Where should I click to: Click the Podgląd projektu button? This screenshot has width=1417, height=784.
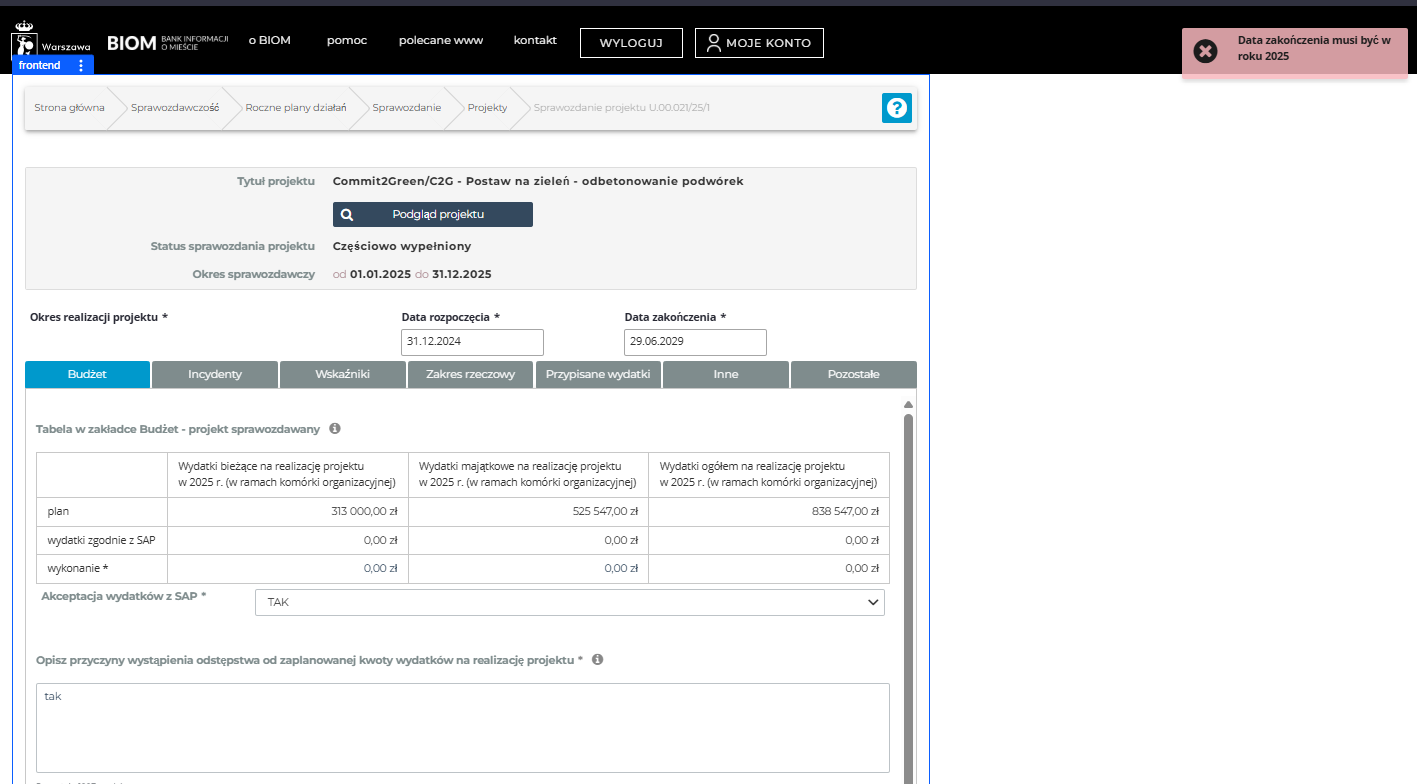[x=432, y=214]
